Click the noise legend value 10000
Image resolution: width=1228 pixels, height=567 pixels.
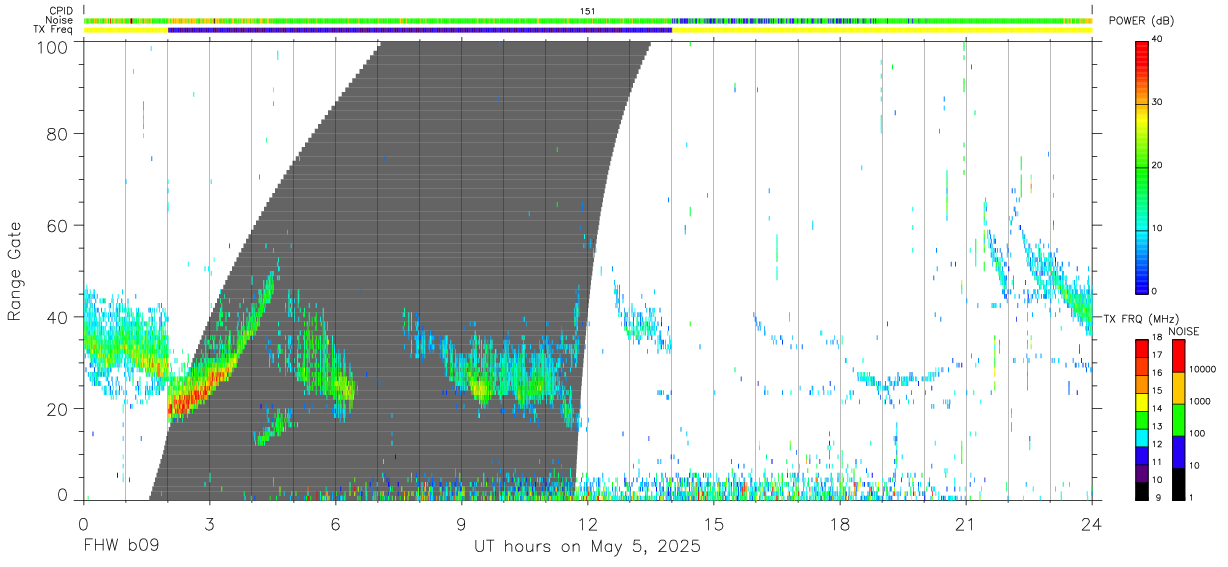[1202, 371]
